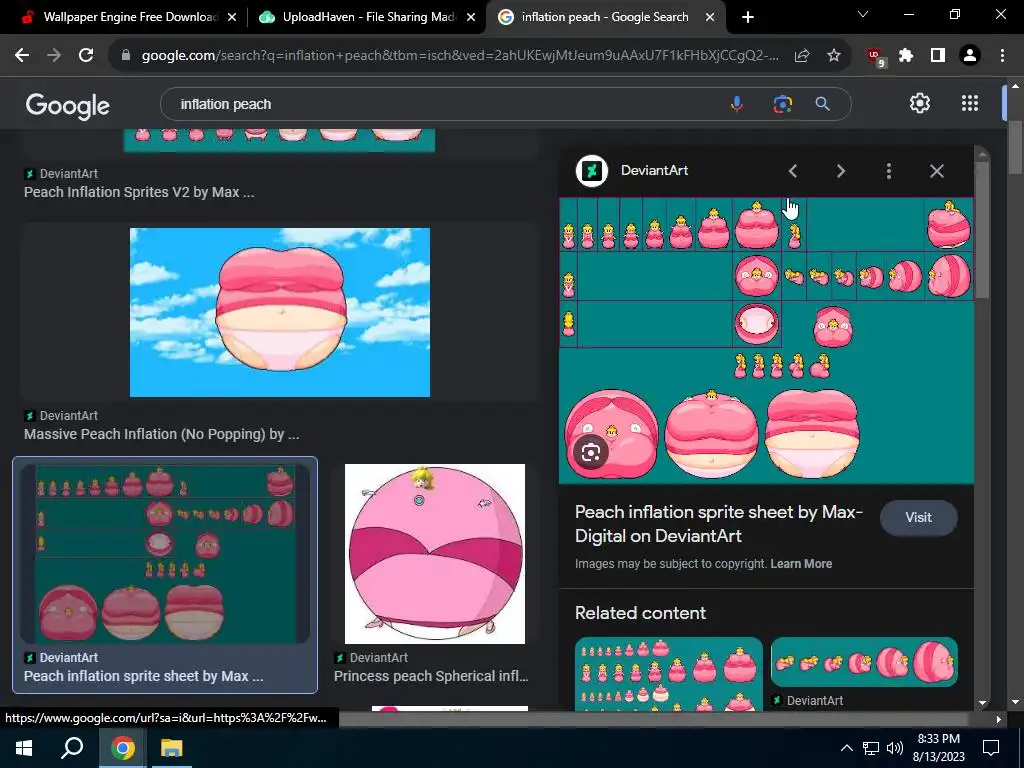Close the image preview panel

(x=936, y=171)
